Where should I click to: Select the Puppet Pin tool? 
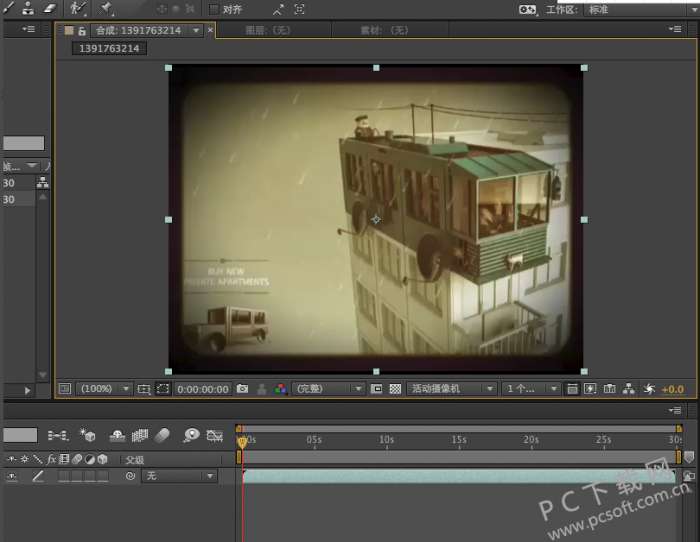106,8
